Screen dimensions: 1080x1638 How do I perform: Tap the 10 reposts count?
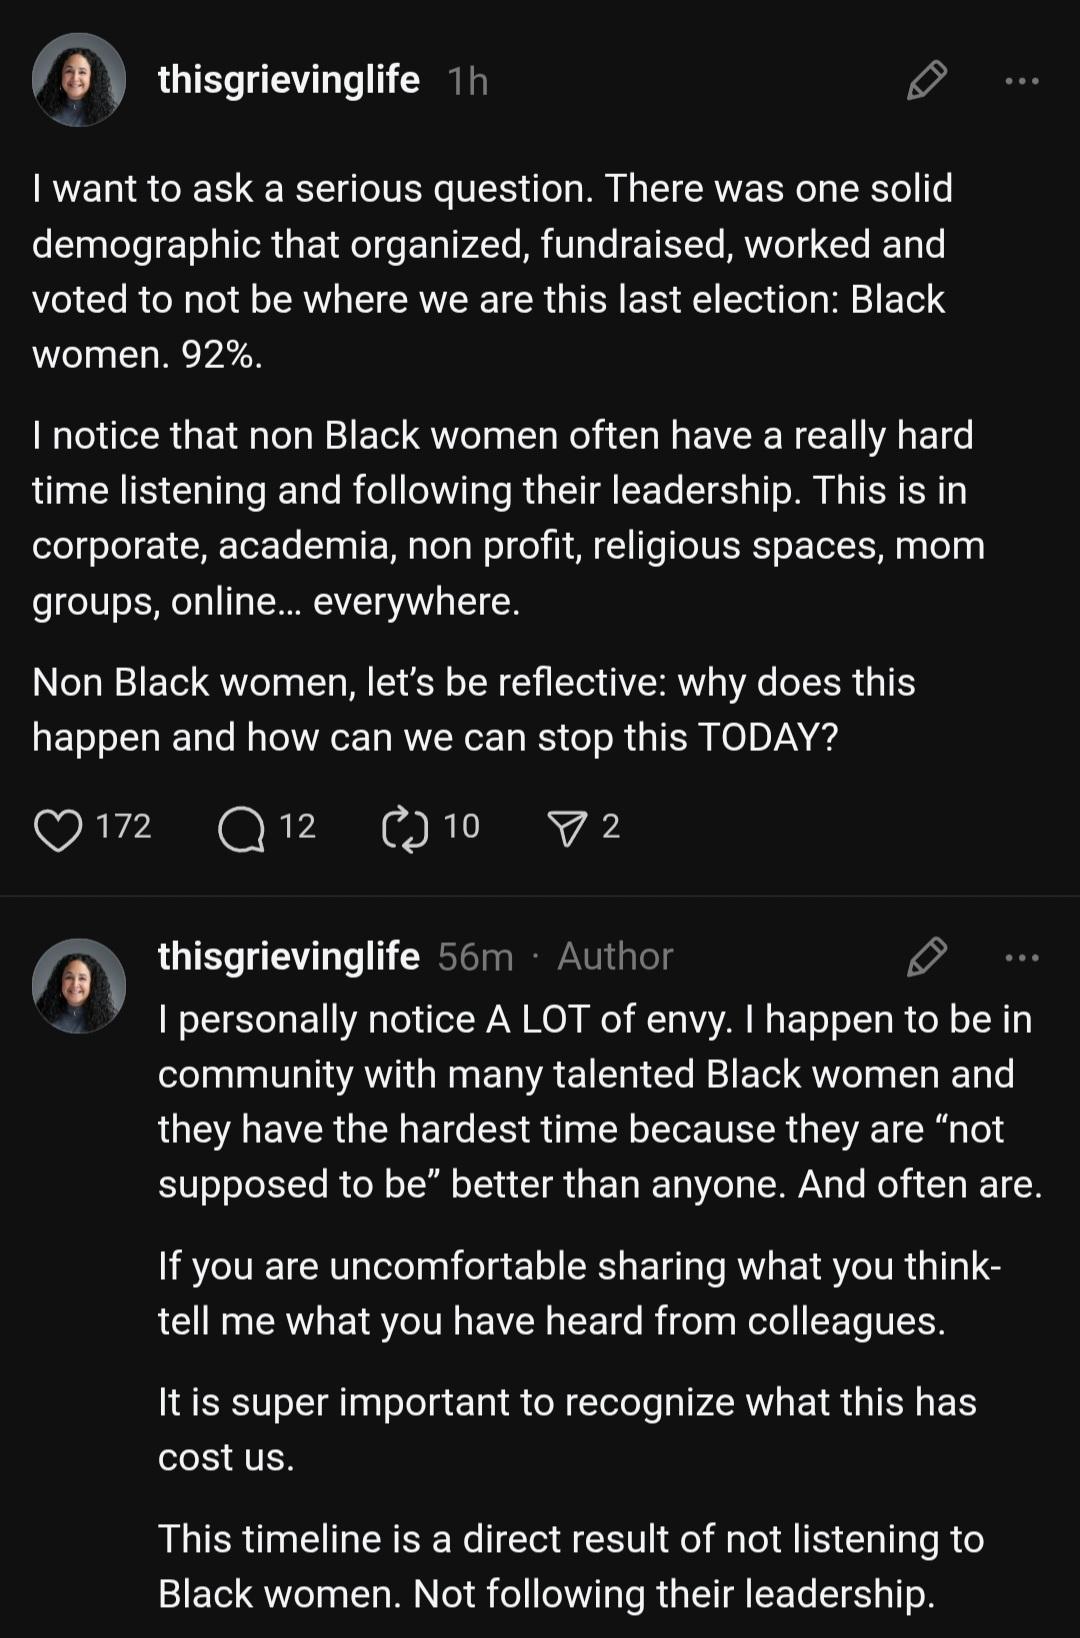(x=461, y=826)
